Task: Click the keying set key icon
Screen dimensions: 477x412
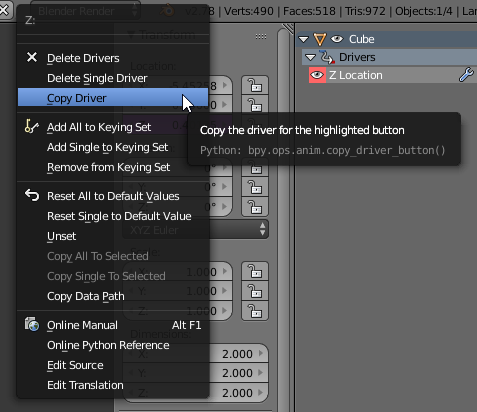Action: tap(32, 126)
